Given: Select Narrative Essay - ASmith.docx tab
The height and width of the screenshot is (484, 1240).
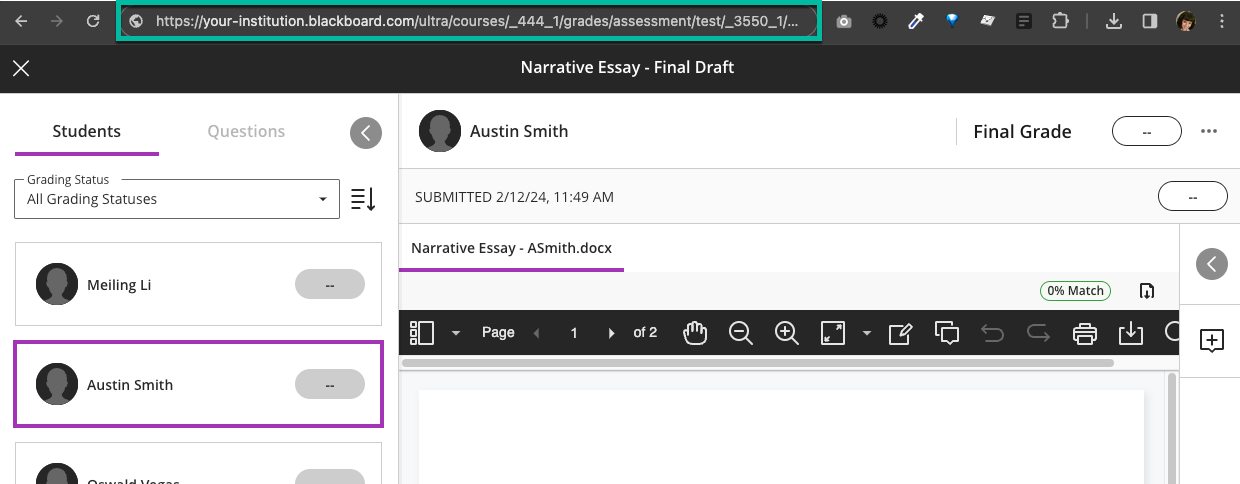Looking at the screenshot, I should coord(511,248).
